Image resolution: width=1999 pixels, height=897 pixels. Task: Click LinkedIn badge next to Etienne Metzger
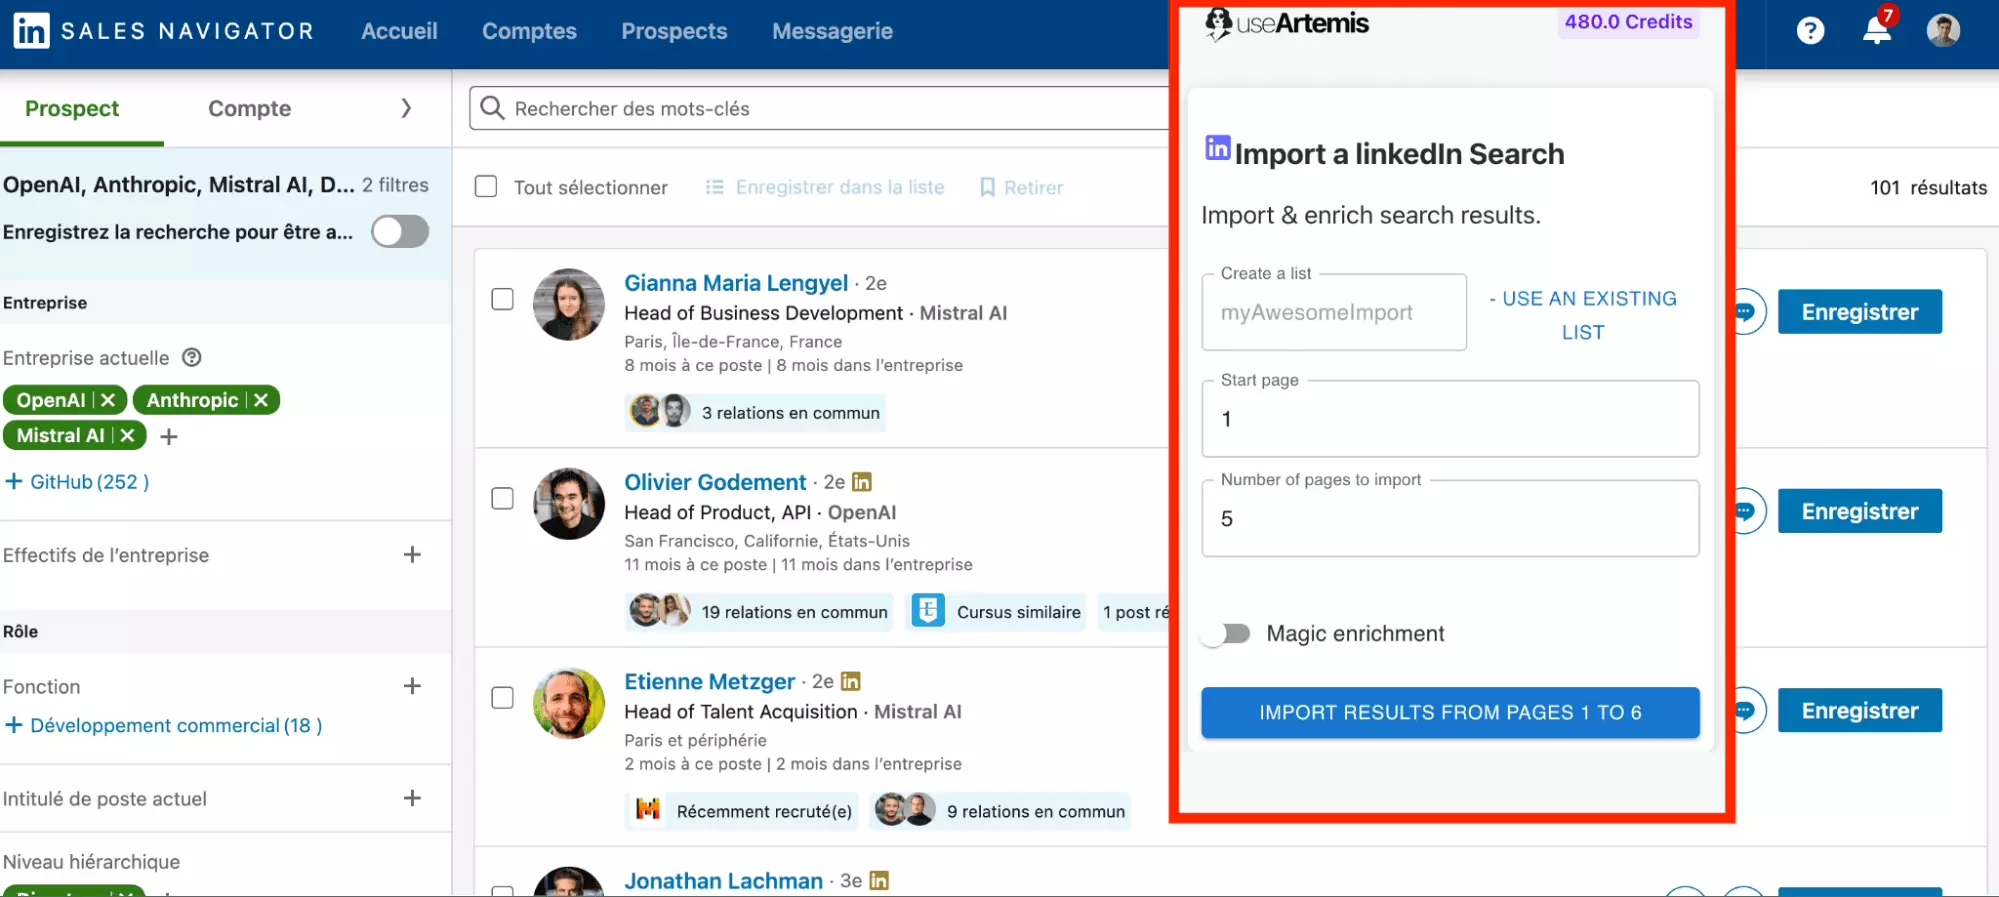(x=850, y=681)
